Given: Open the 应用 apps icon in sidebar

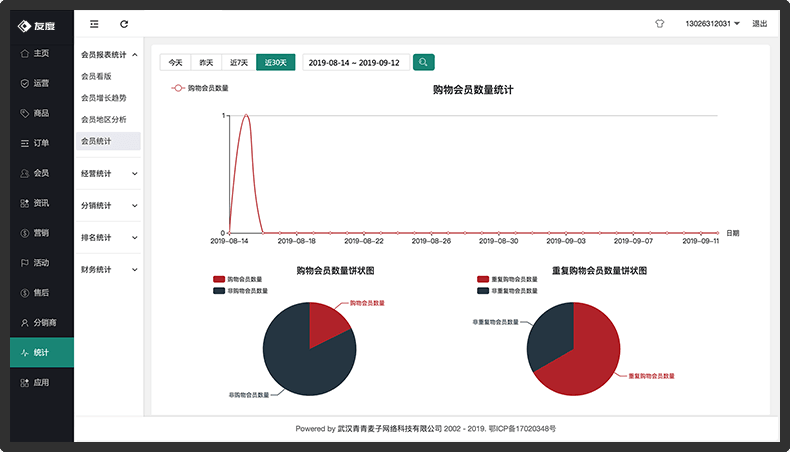Looking at the screenshot, I should click(24, 383).
